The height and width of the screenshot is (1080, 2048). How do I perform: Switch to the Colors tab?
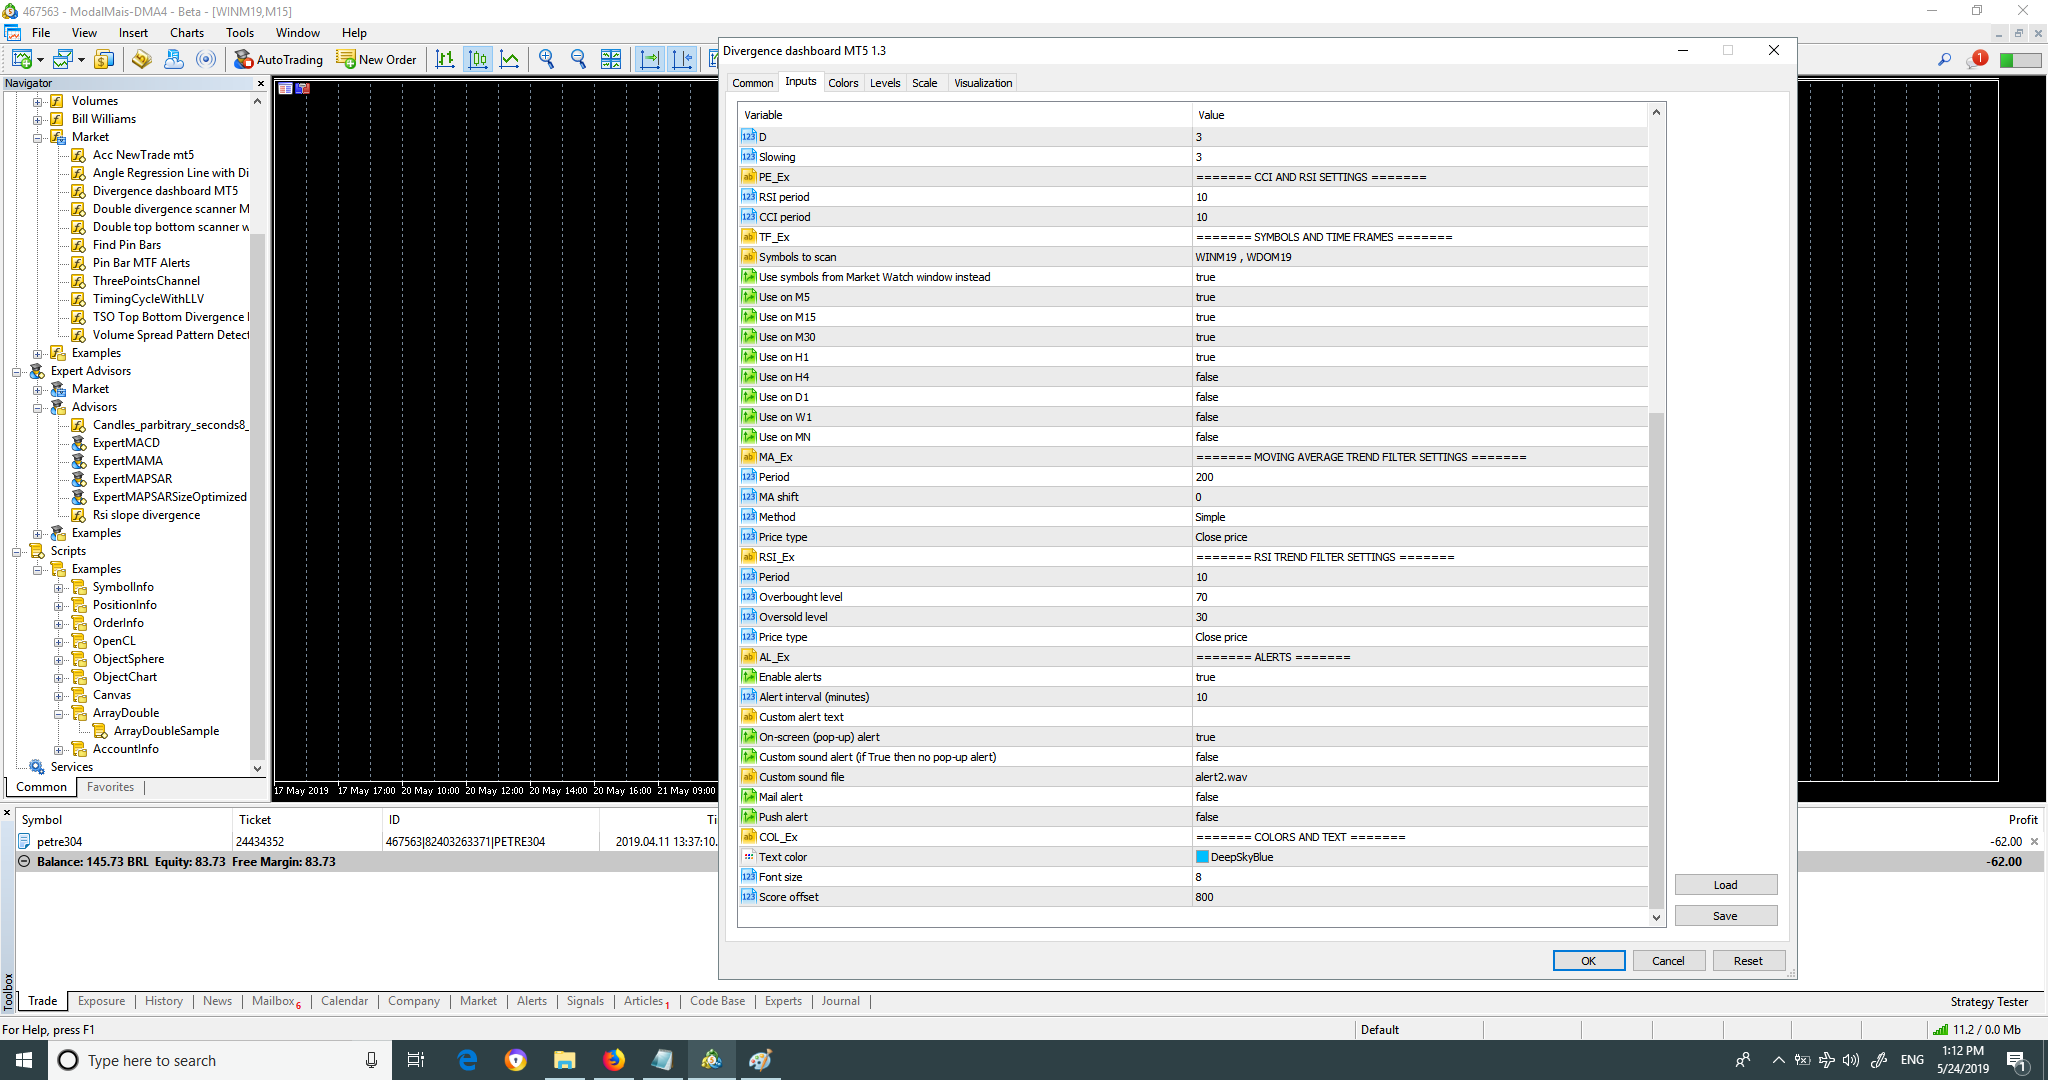(843, 83)
